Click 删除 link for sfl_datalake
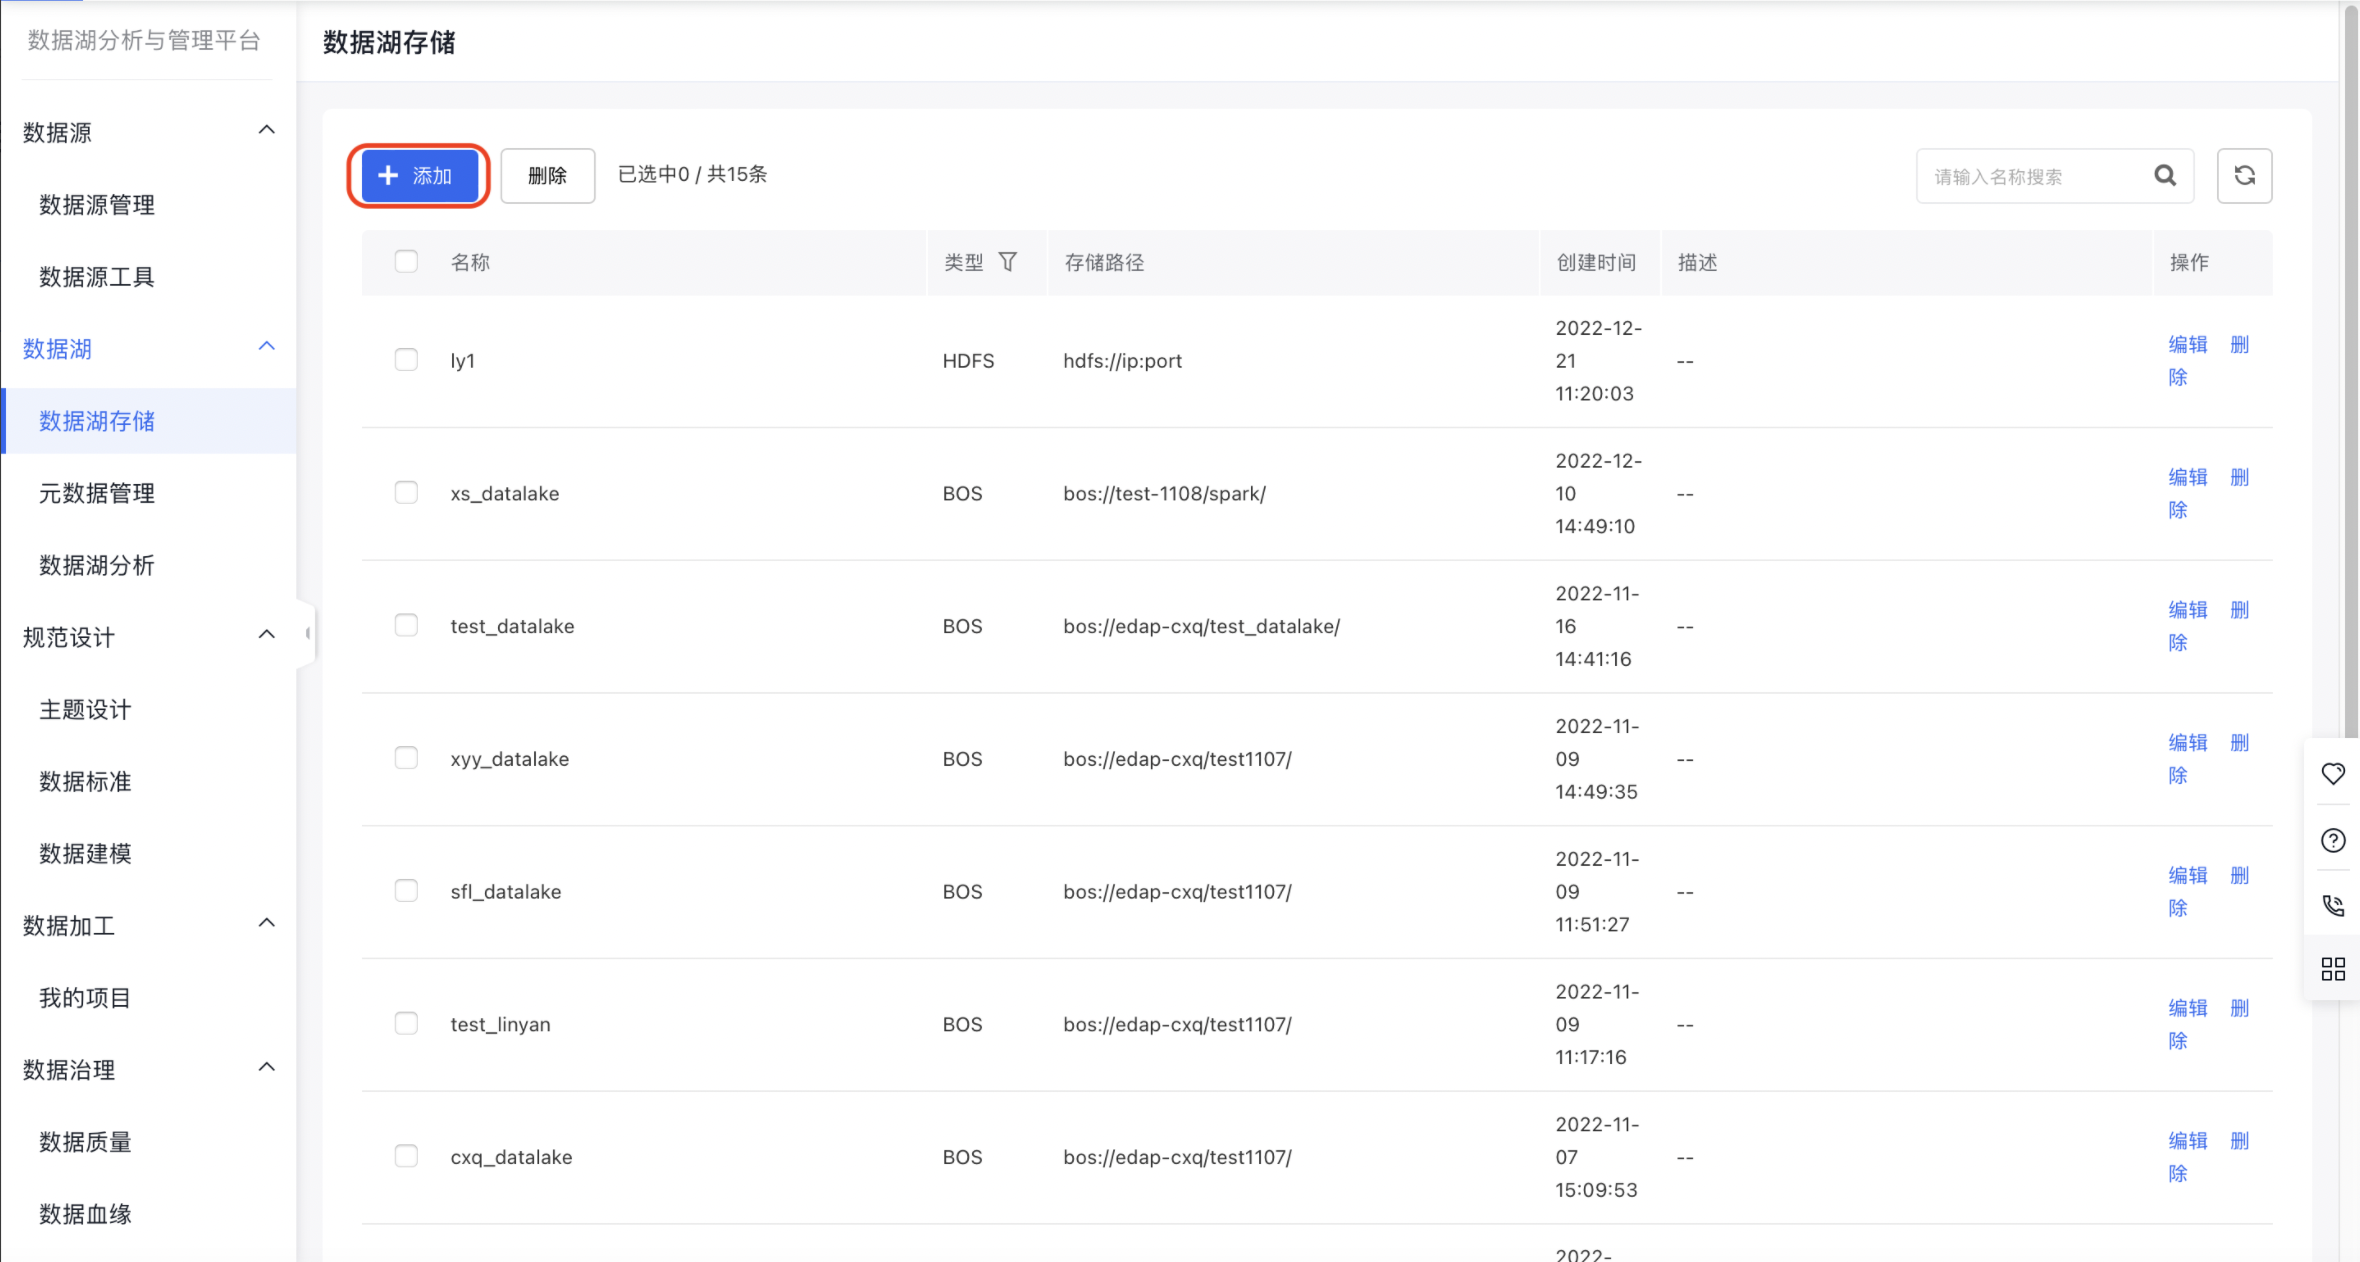Screen dimensions: 2360x1262 (x=2240, y=875)
